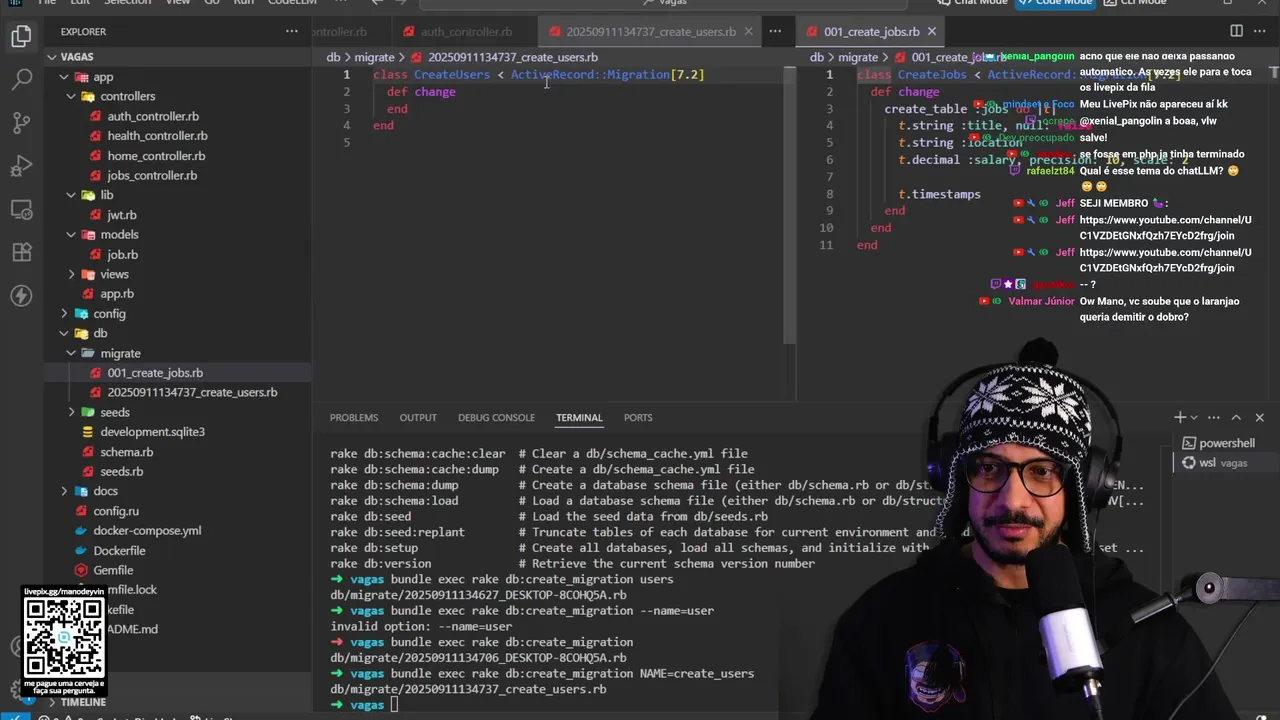This screenshot has width=1280, height=720.
Task: Open Remote Explorer view in activity bar
Action: 21,209
